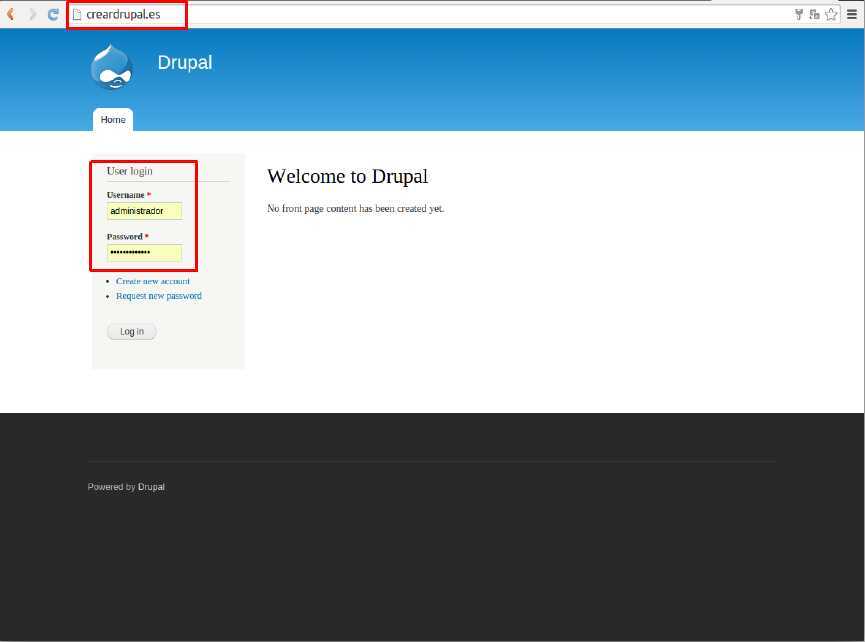This screenshot has height=642, width=865.
Task: Click the Drupal link in the footer
Action: pos(151,487)
